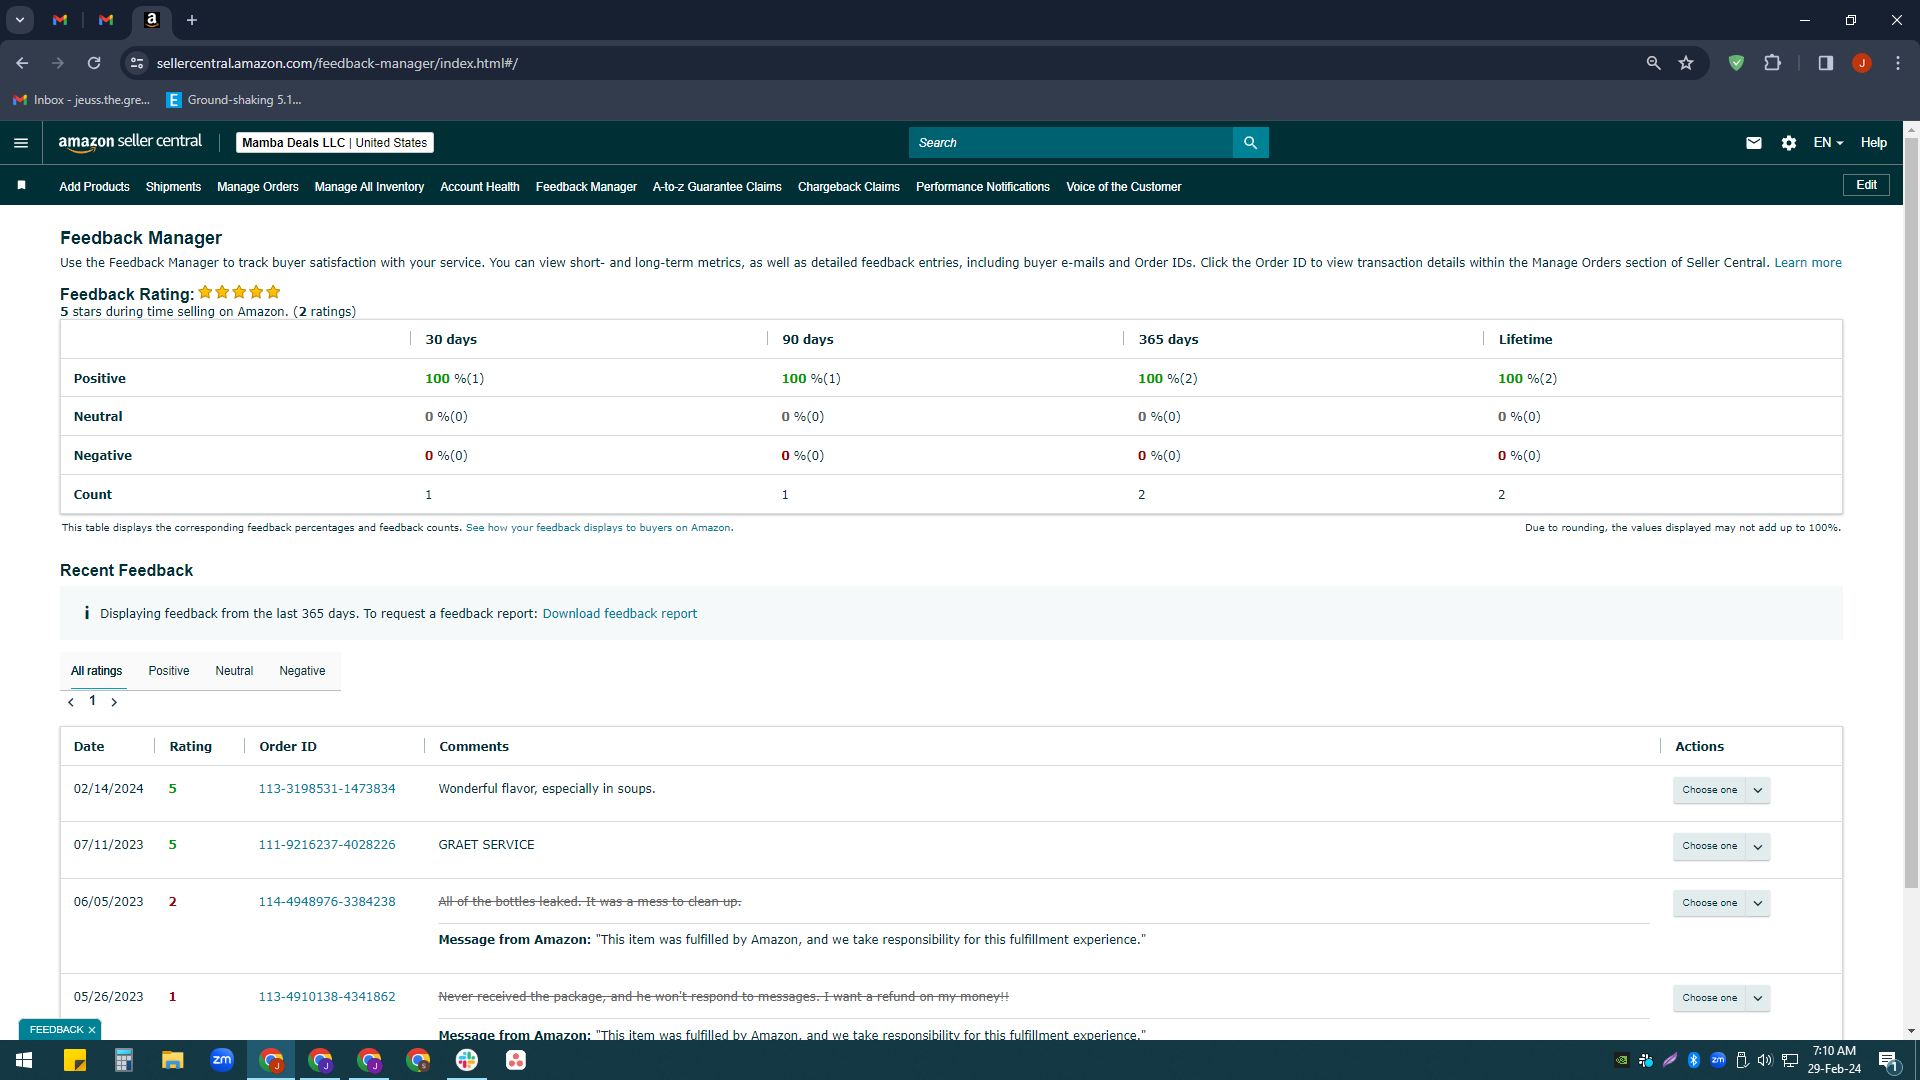
Task: Click the Edit button in navigation bar
Action: pyautogui.click(x=1866, y=185)
